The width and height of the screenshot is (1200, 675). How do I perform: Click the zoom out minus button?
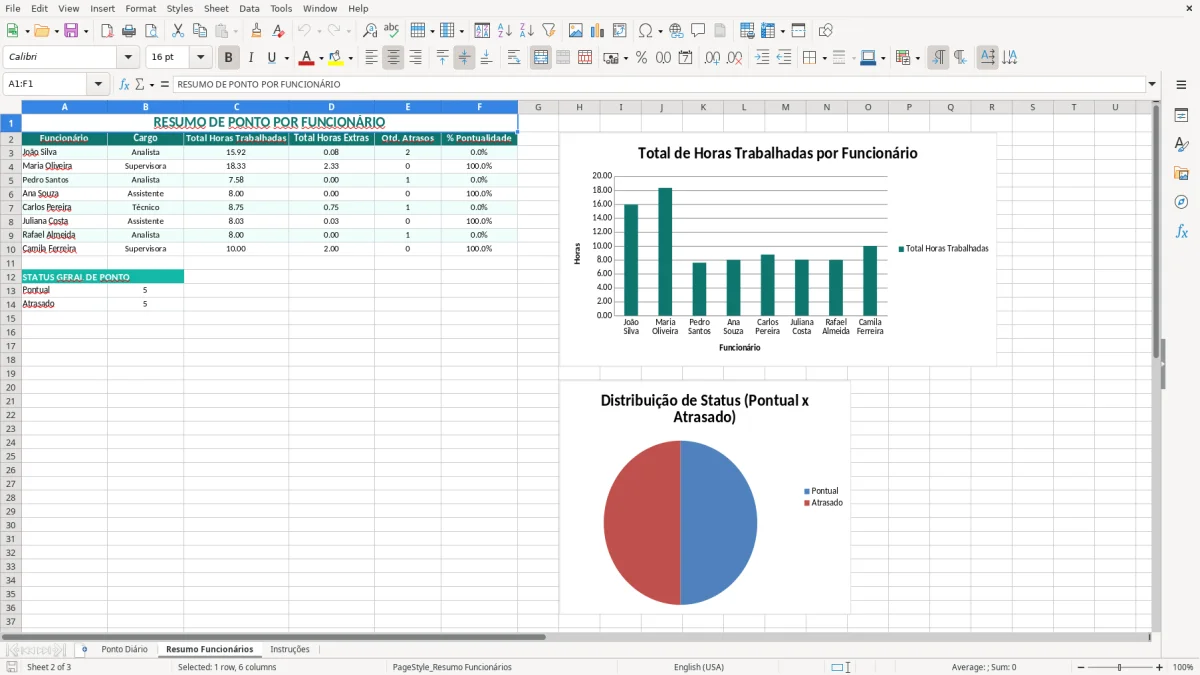click(1081, 667)
